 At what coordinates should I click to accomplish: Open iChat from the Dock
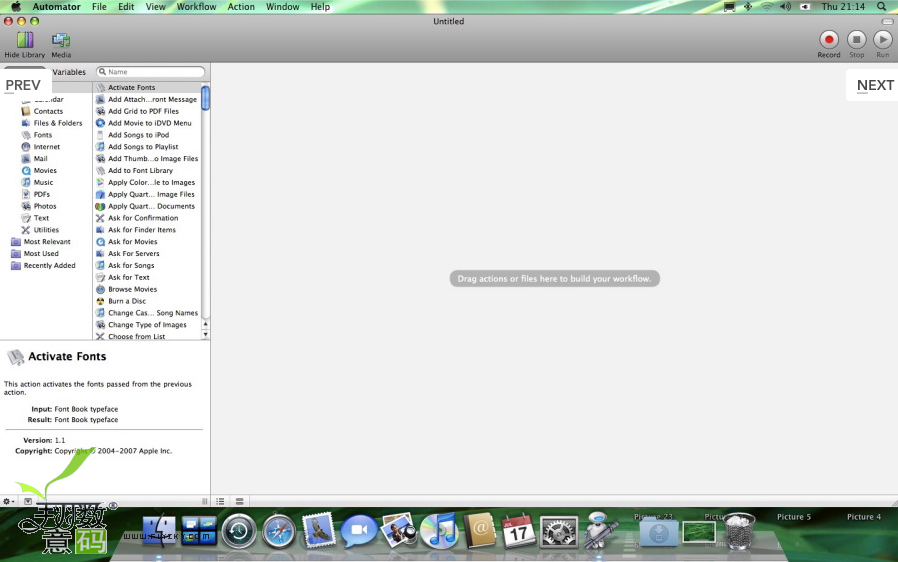[359, 531]
